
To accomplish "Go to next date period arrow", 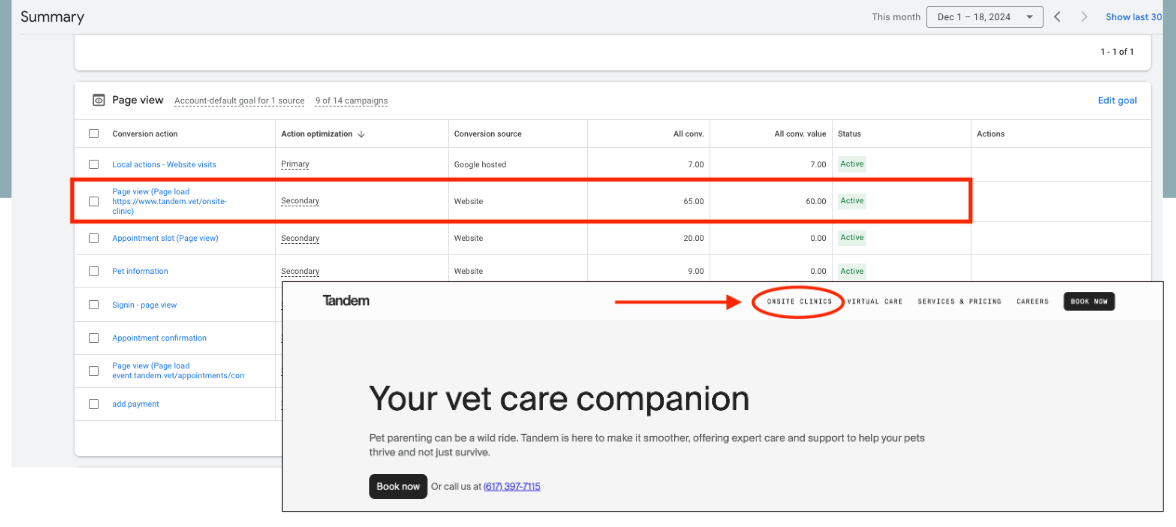I will pos(1084,17).
